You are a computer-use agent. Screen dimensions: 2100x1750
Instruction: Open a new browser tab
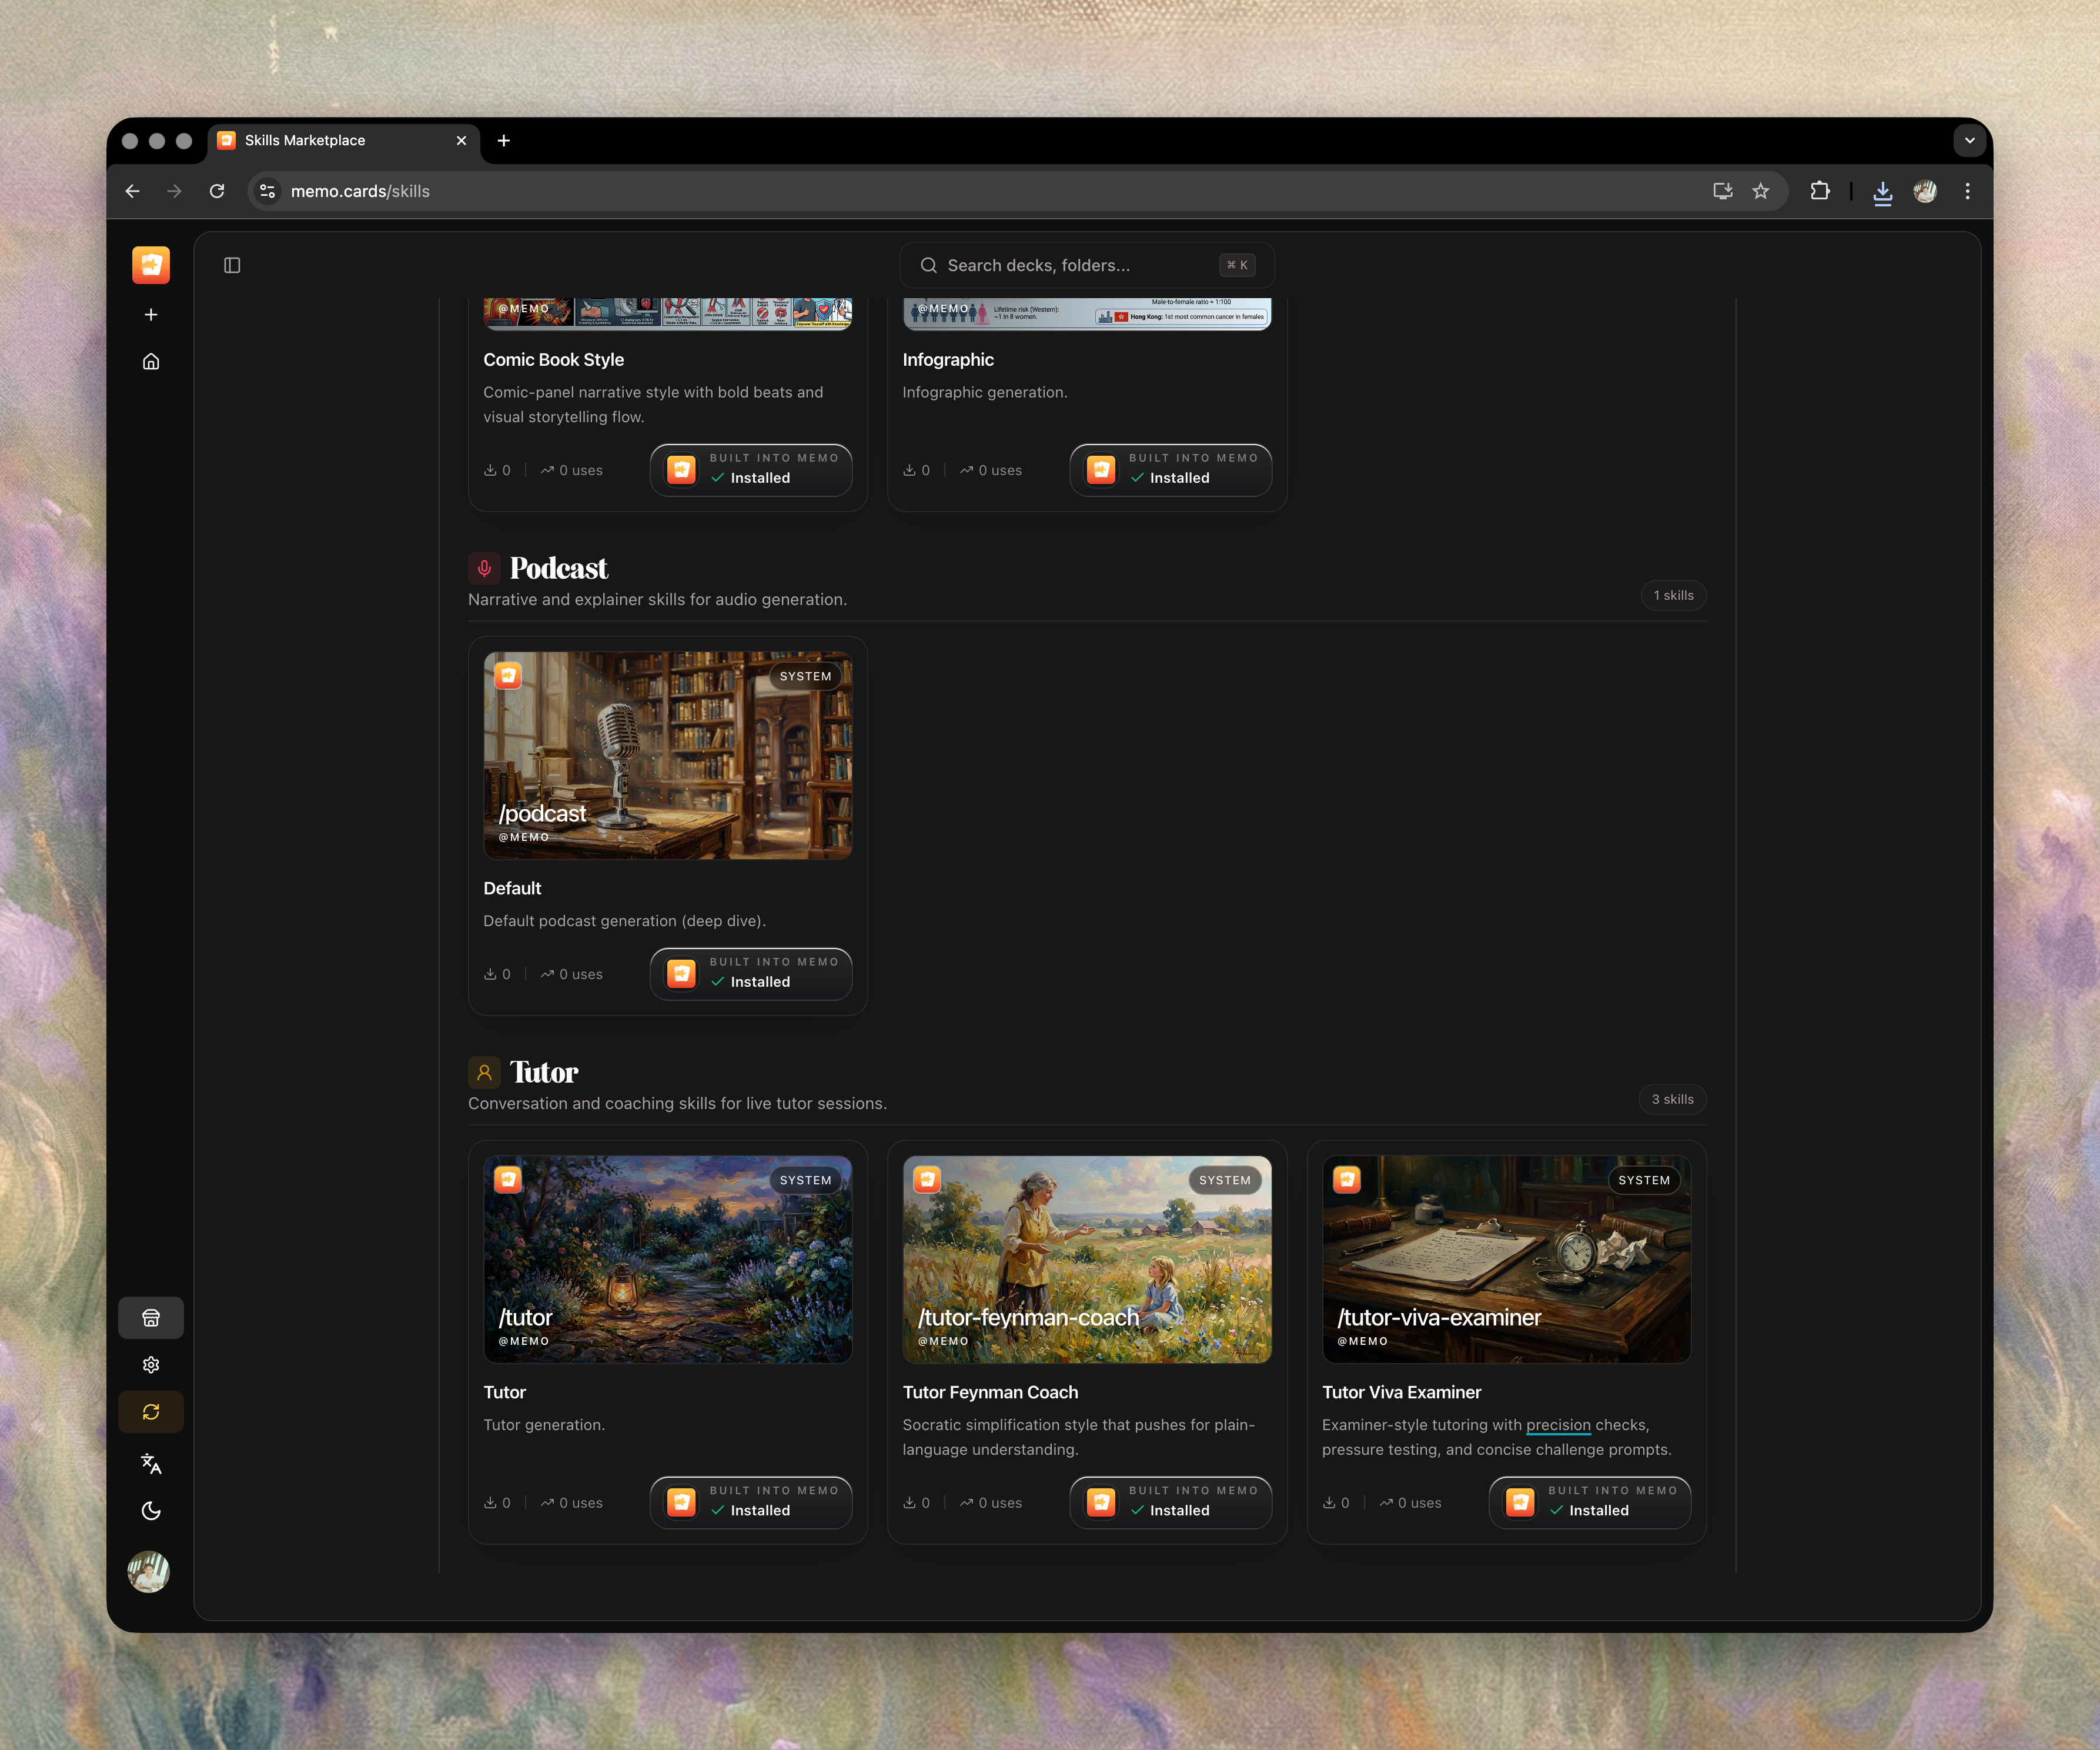click(x=504, y=141)
